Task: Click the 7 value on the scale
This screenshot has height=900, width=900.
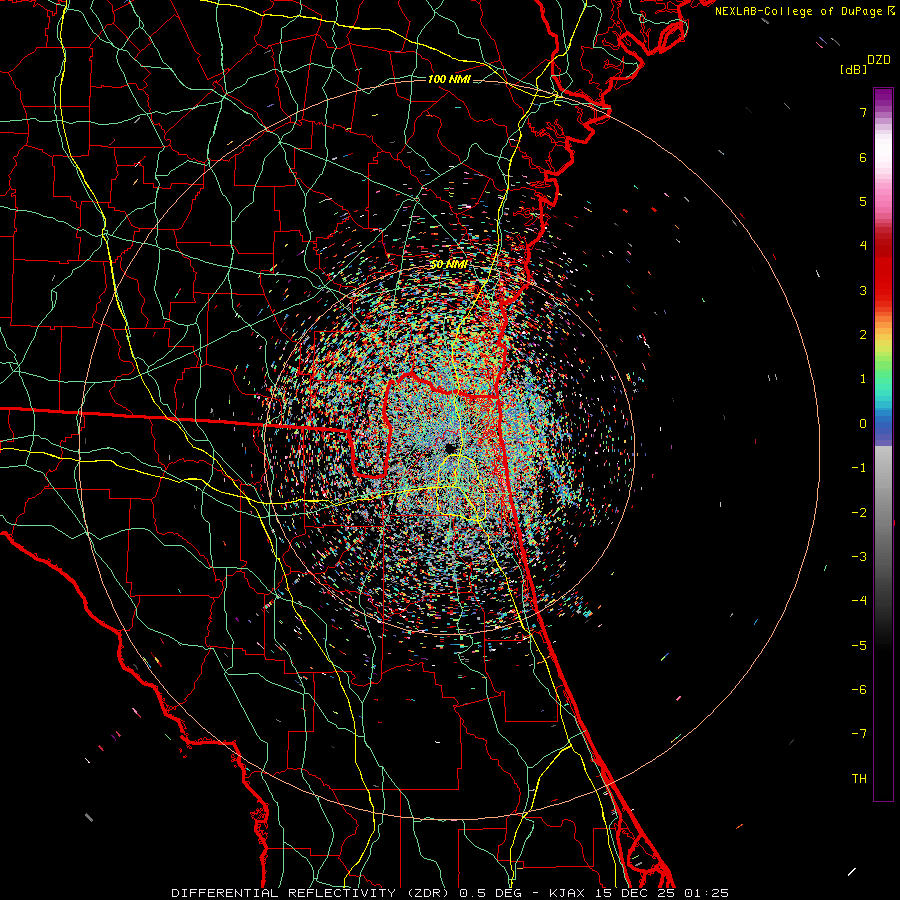Action: (x=863, y=112)
